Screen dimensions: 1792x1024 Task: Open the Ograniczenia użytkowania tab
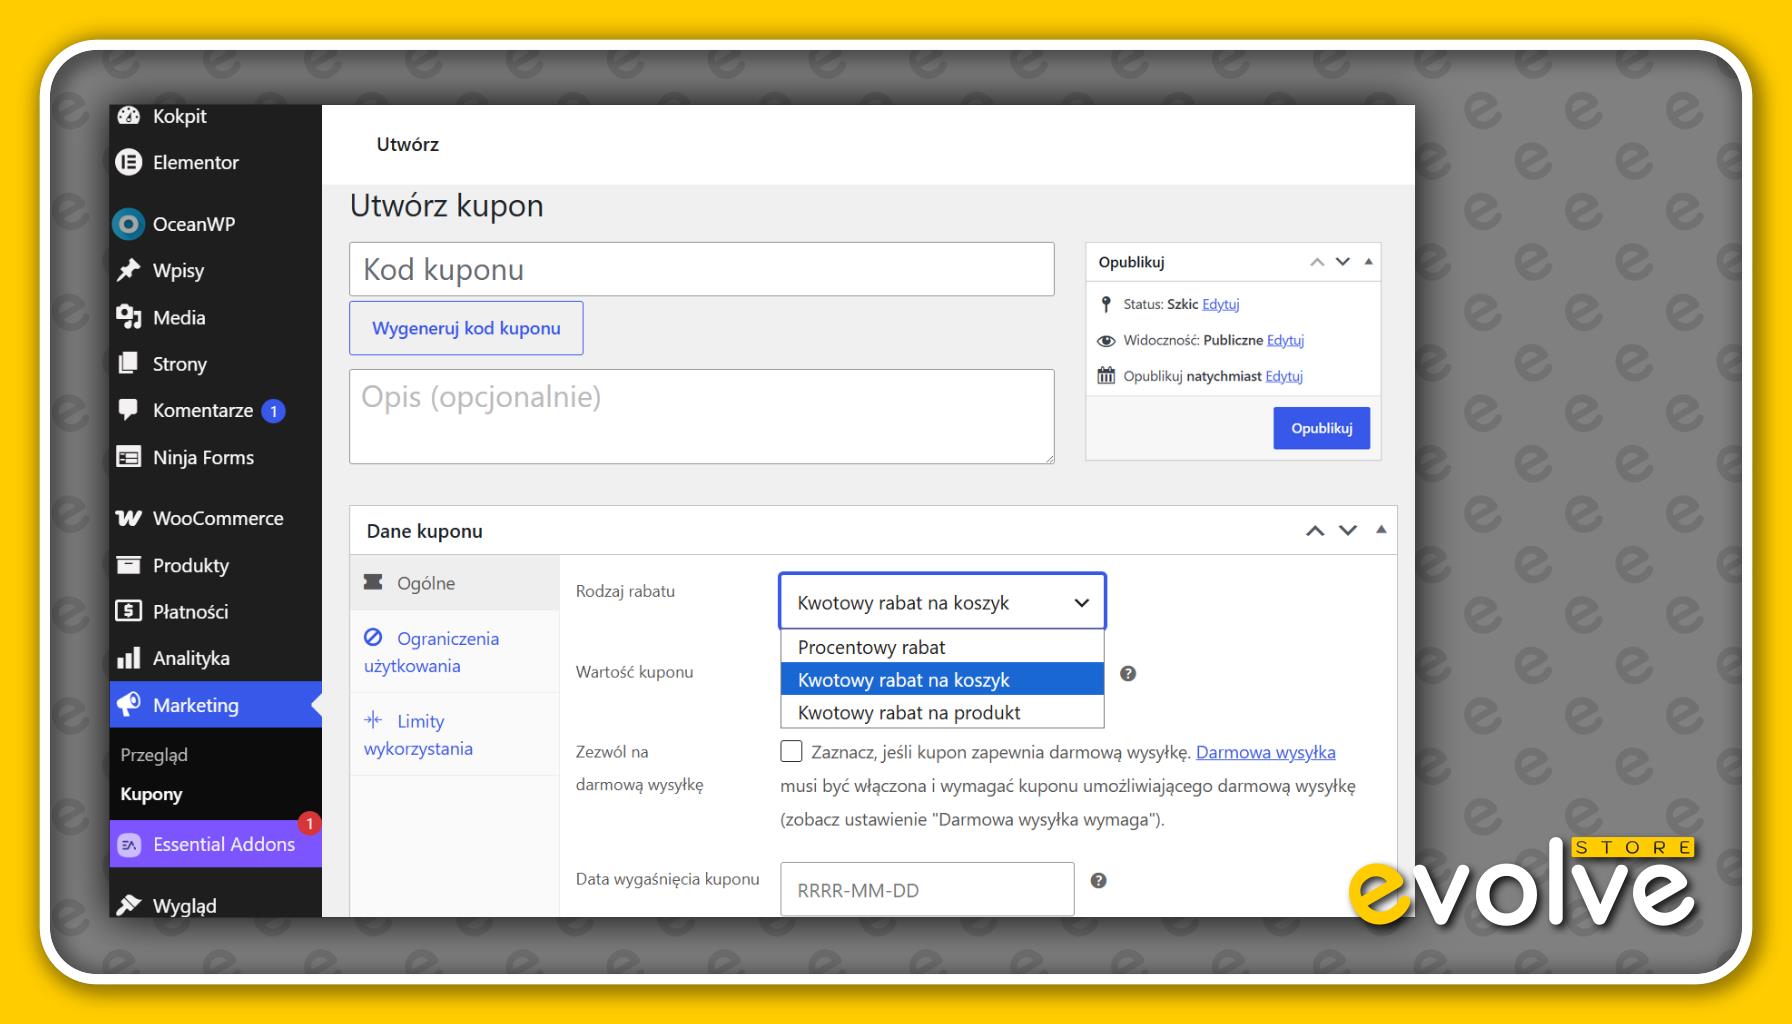[x=455, y=652]
